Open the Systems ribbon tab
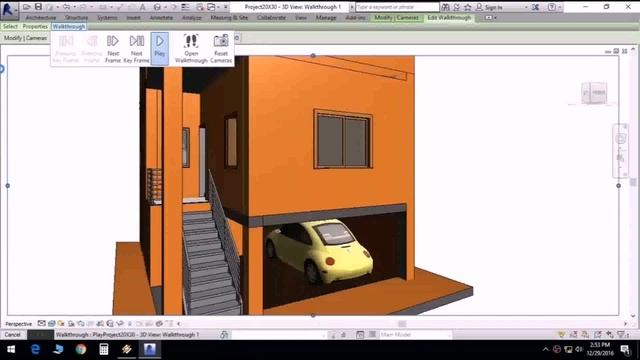Screen dimensions: 640x360 tap(107, 18)
